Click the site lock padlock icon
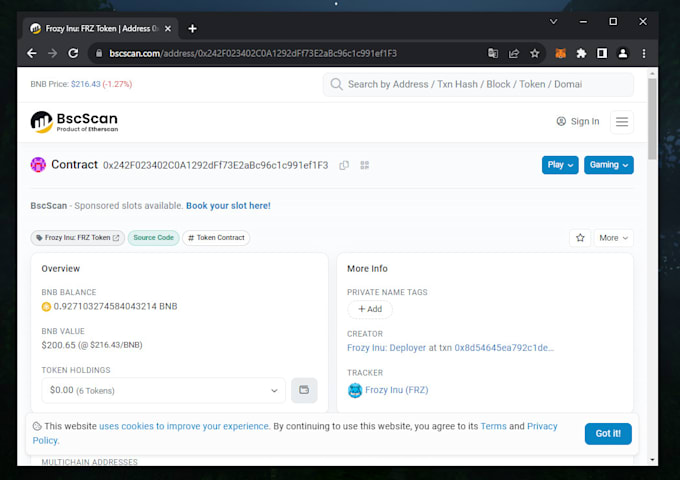 (x=99, y=53)
